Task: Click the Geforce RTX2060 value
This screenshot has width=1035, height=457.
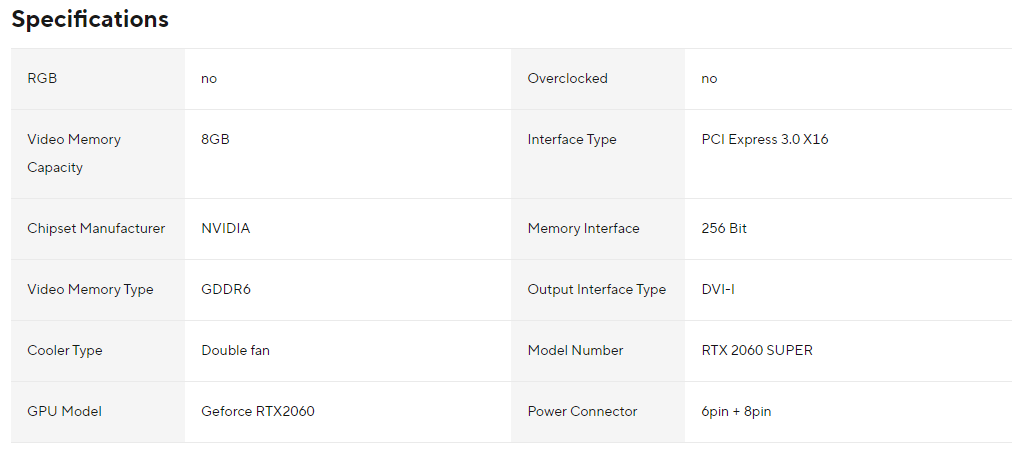Action: [x=258, y=412]
